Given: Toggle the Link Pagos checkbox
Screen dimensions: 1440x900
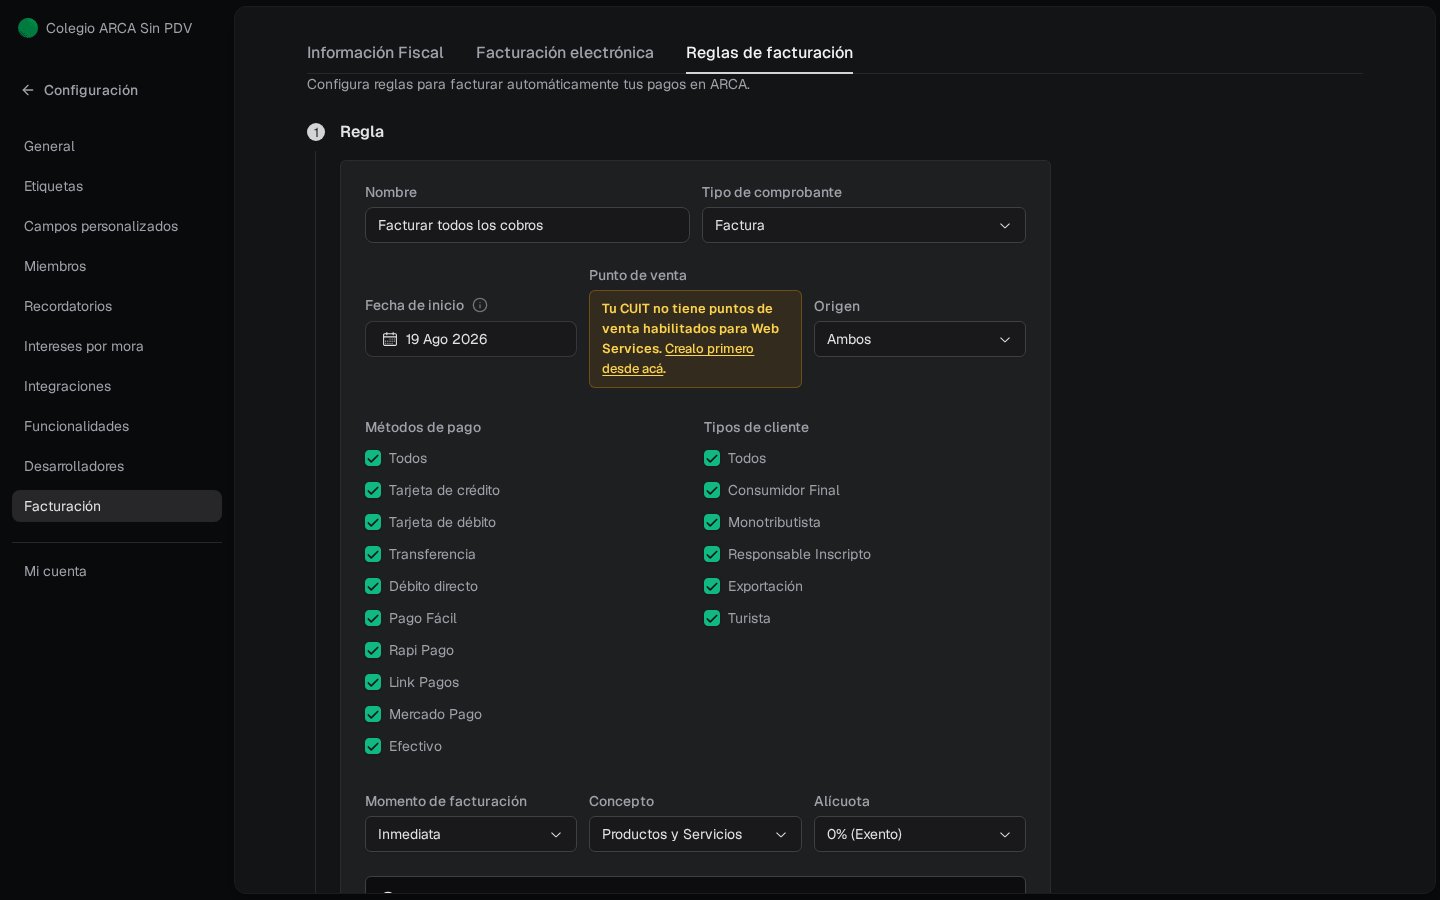Looking at the screenshot, I should 373,682.
